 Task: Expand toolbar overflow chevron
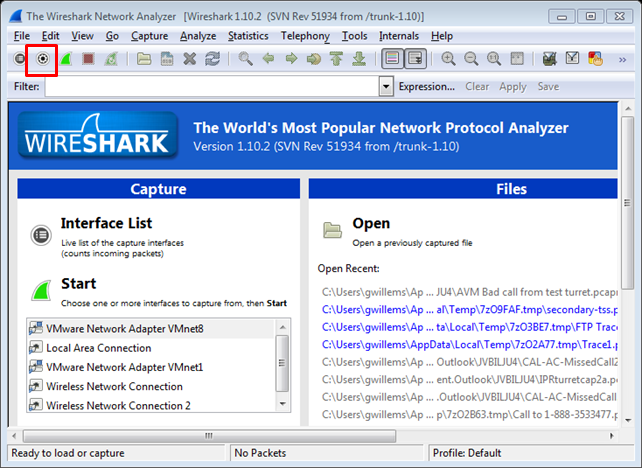[622, 60]
